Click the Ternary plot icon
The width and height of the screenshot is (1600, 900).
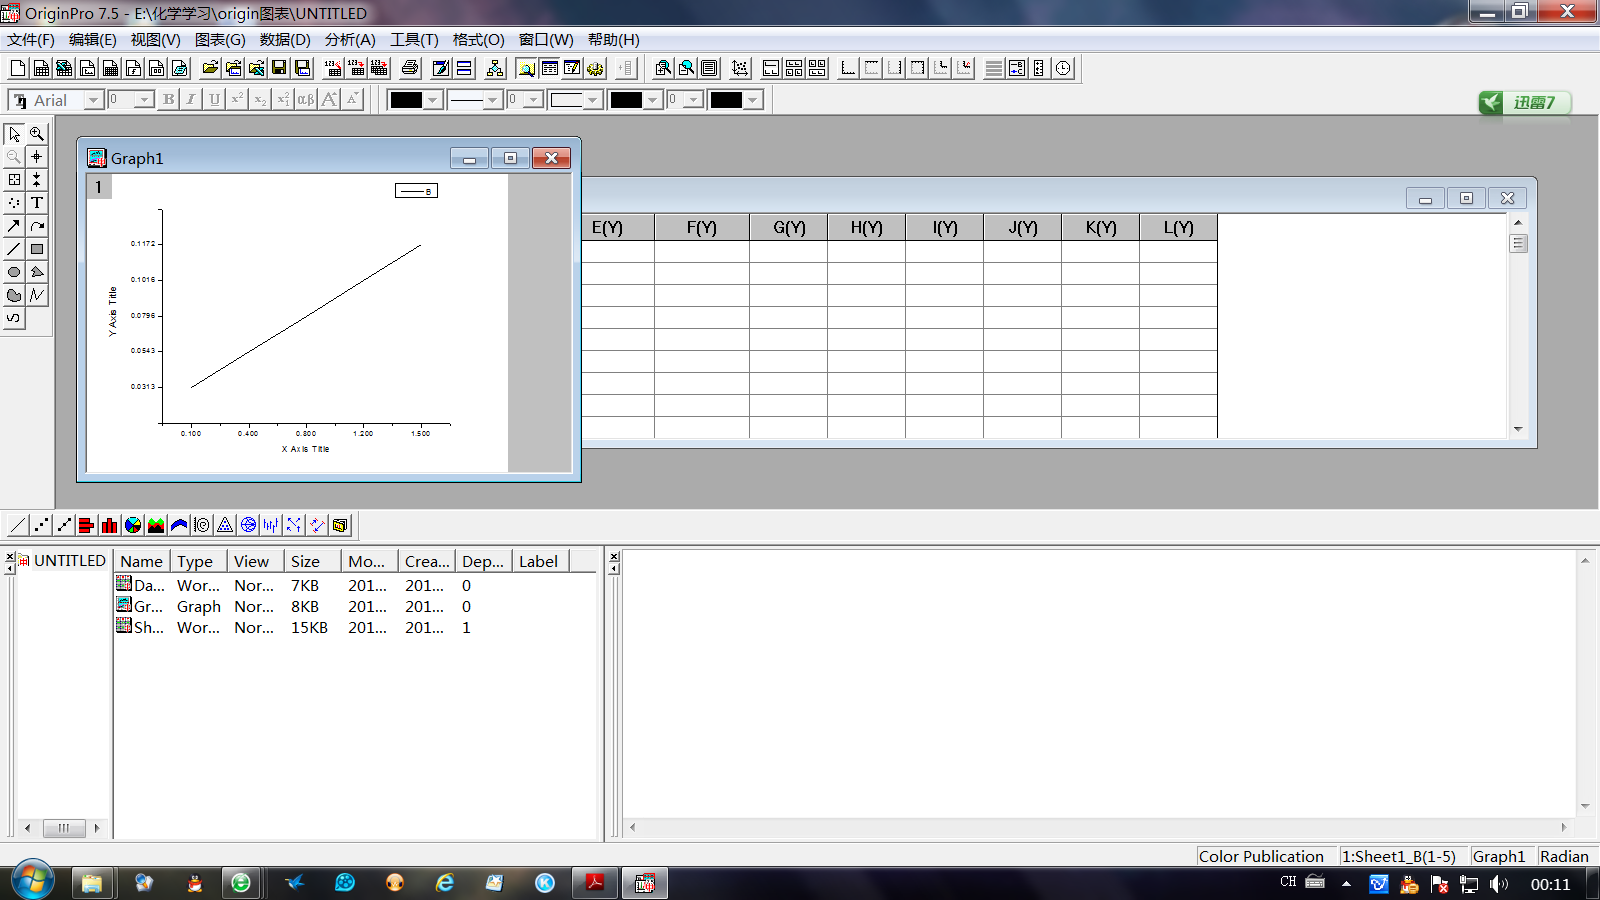tap(225, 525)
